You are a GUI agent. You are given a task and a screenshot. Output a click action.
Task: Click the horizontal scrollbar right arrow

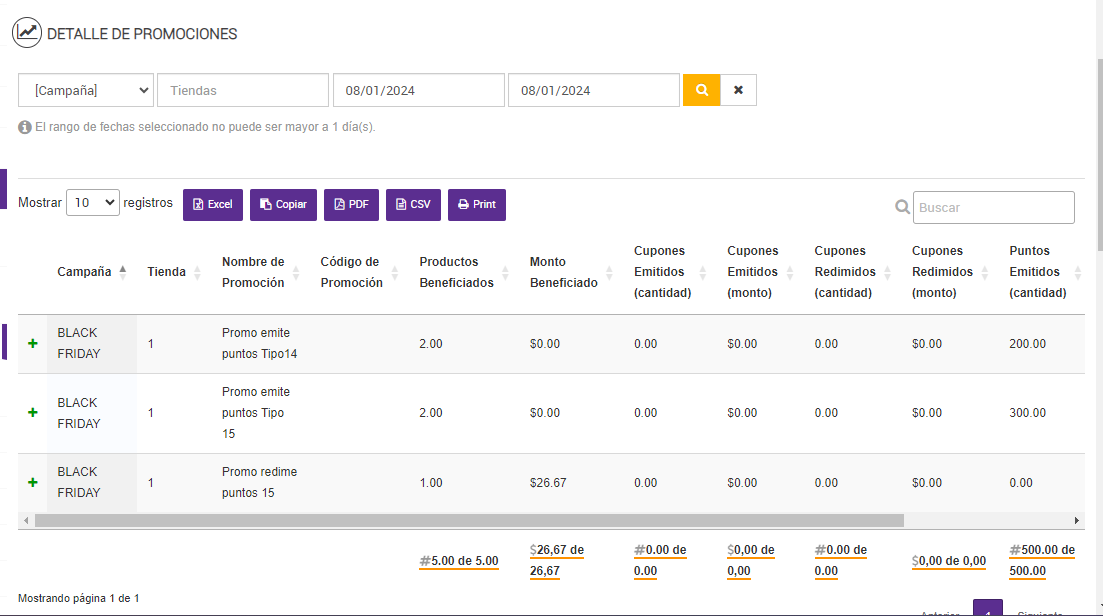pos(1077,521)
